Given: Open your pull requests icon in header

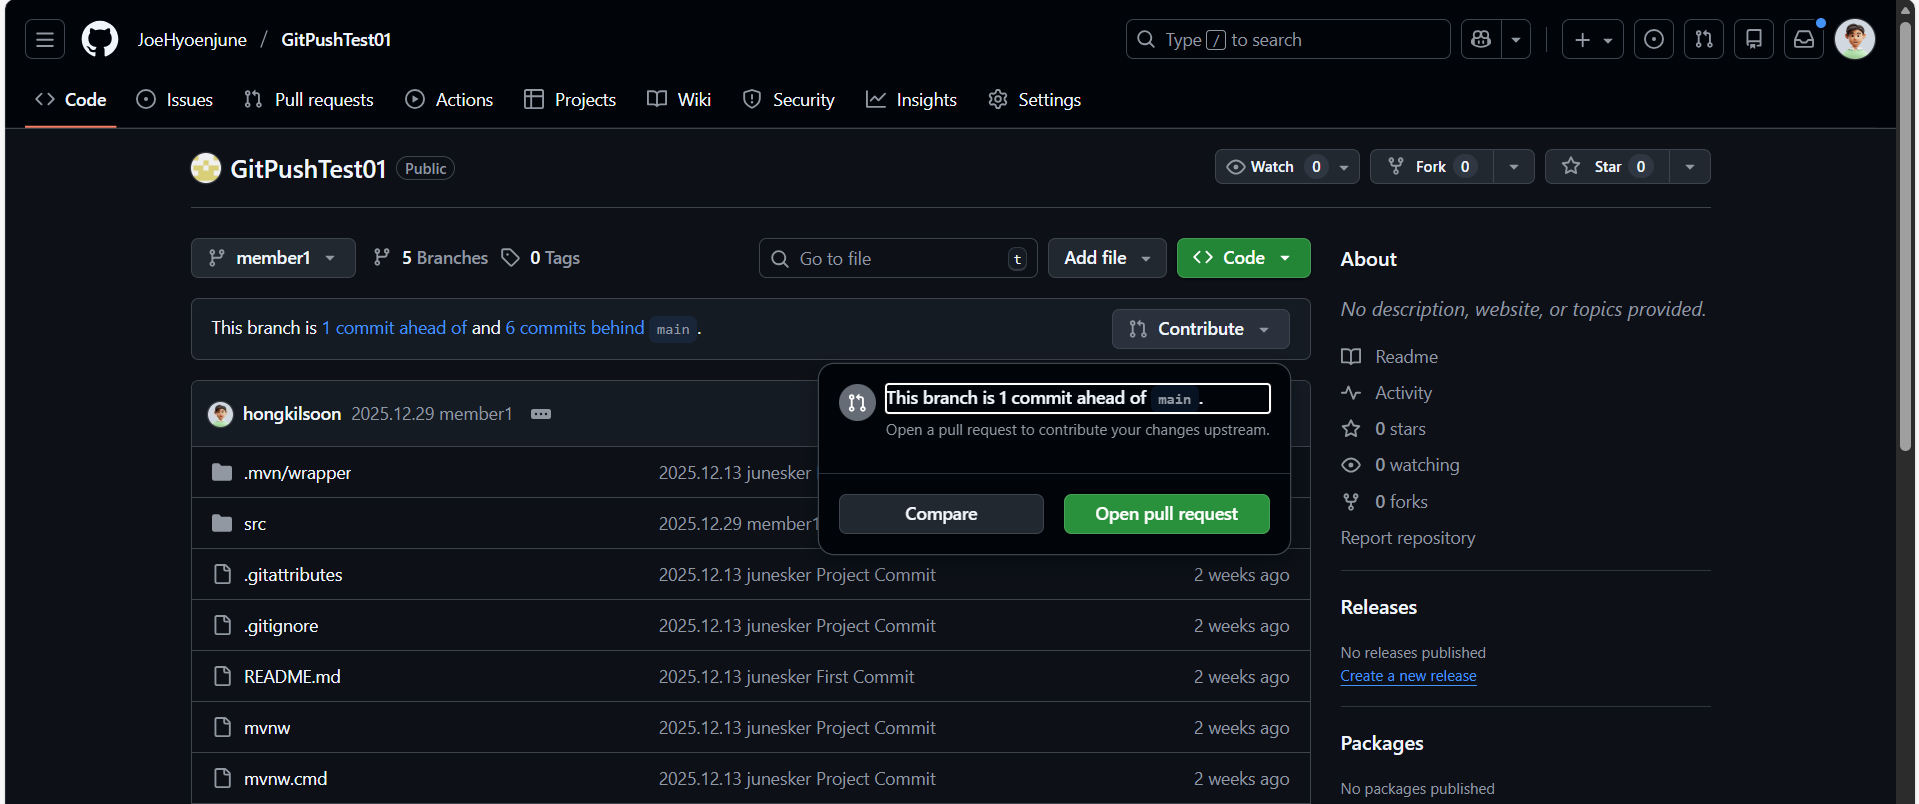Looking at the screenshot, I should coord(1704,40).
